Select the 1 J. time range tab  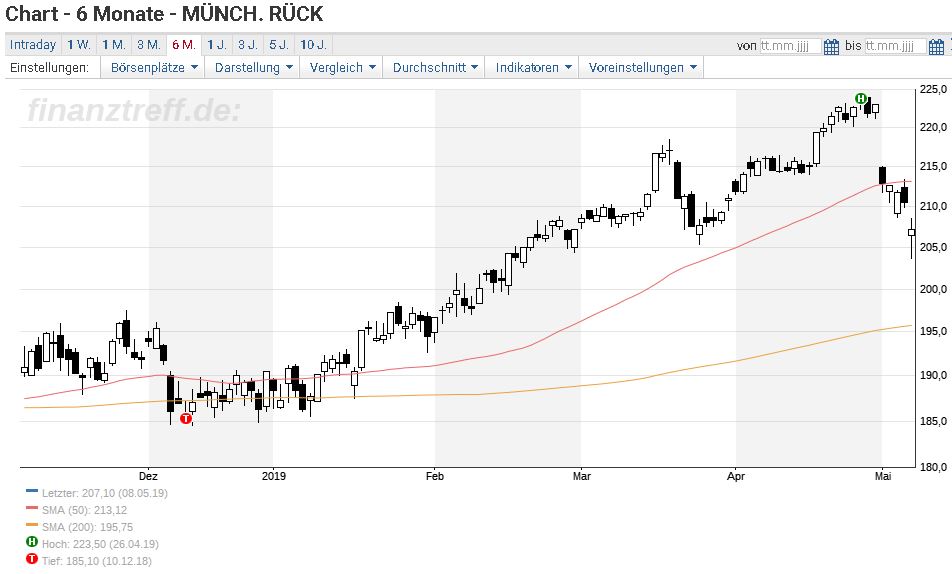[217, 45]
